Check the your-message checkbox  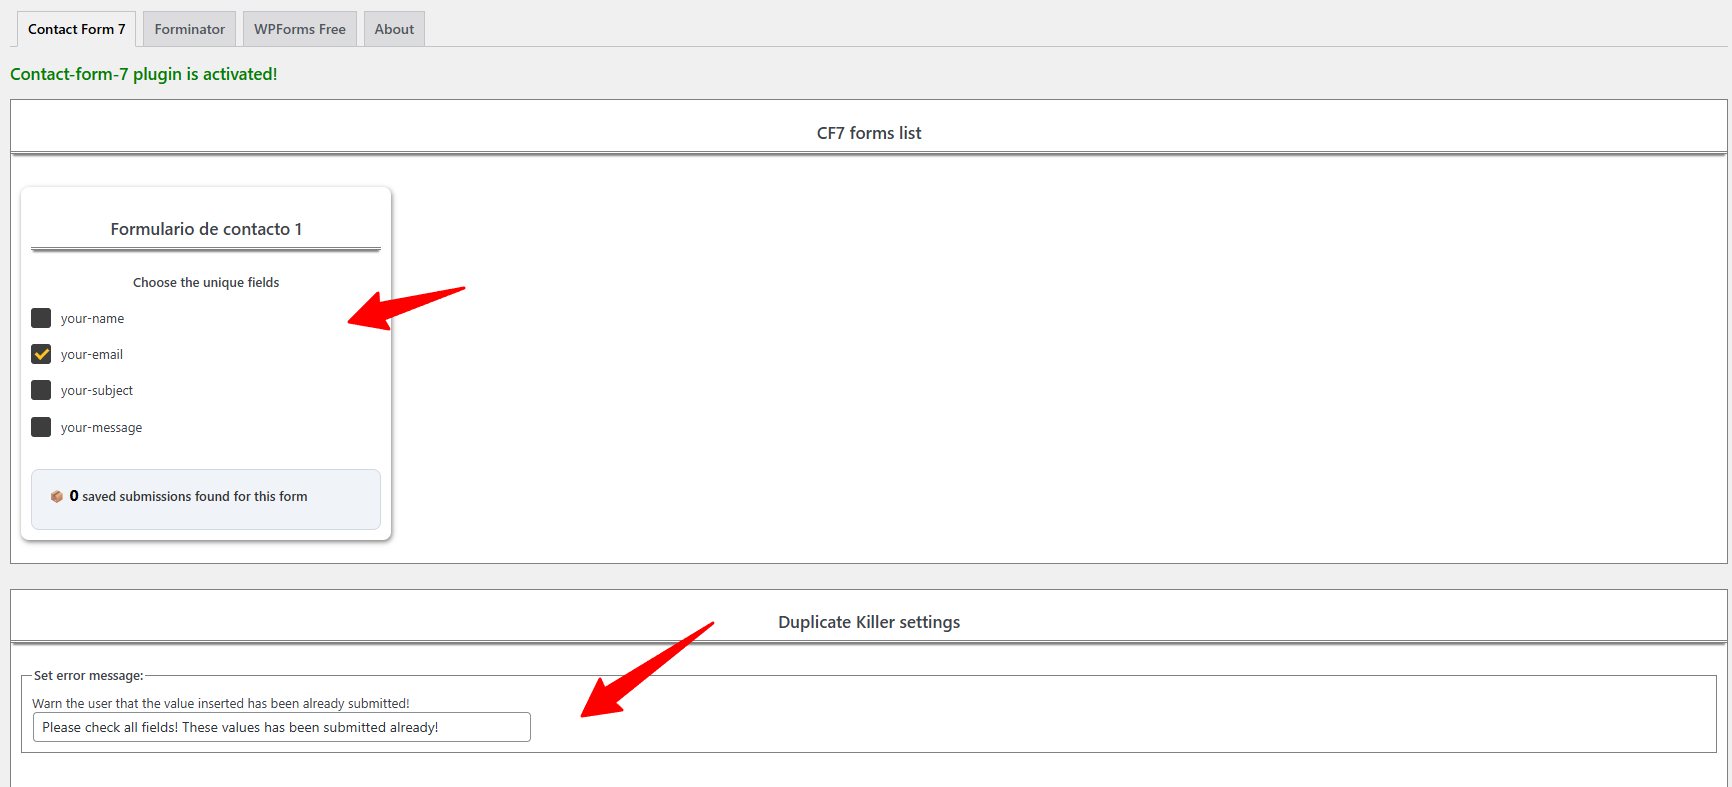click(x=41, y=427)
